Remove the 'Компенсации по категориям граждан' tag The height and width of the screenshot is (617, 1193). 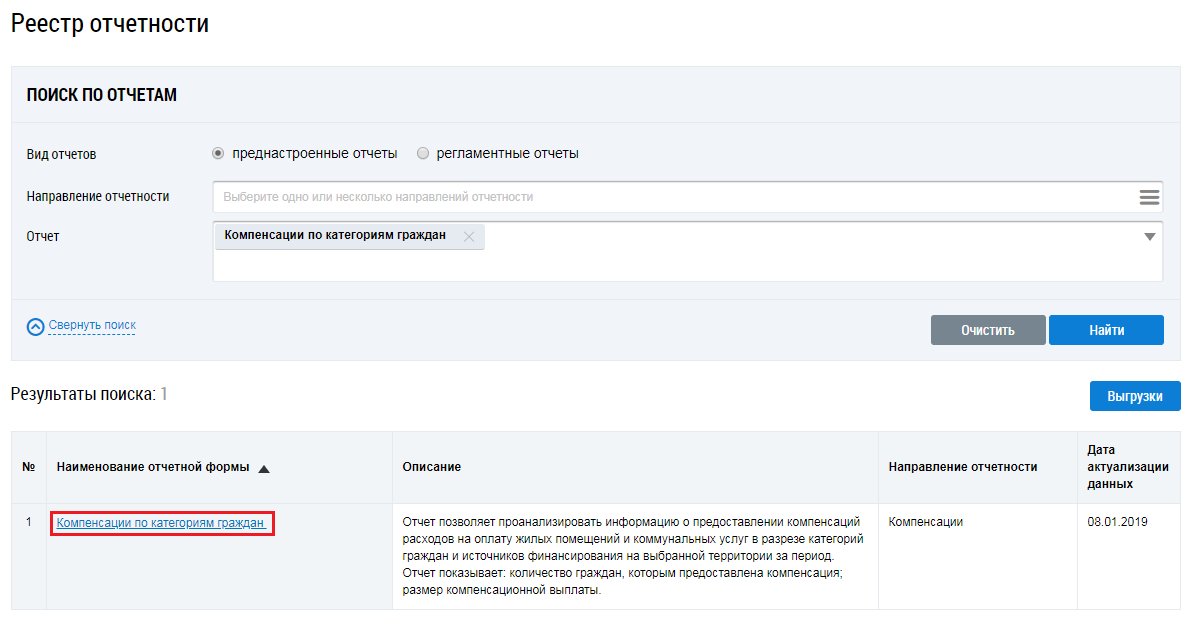click(469, 237)
